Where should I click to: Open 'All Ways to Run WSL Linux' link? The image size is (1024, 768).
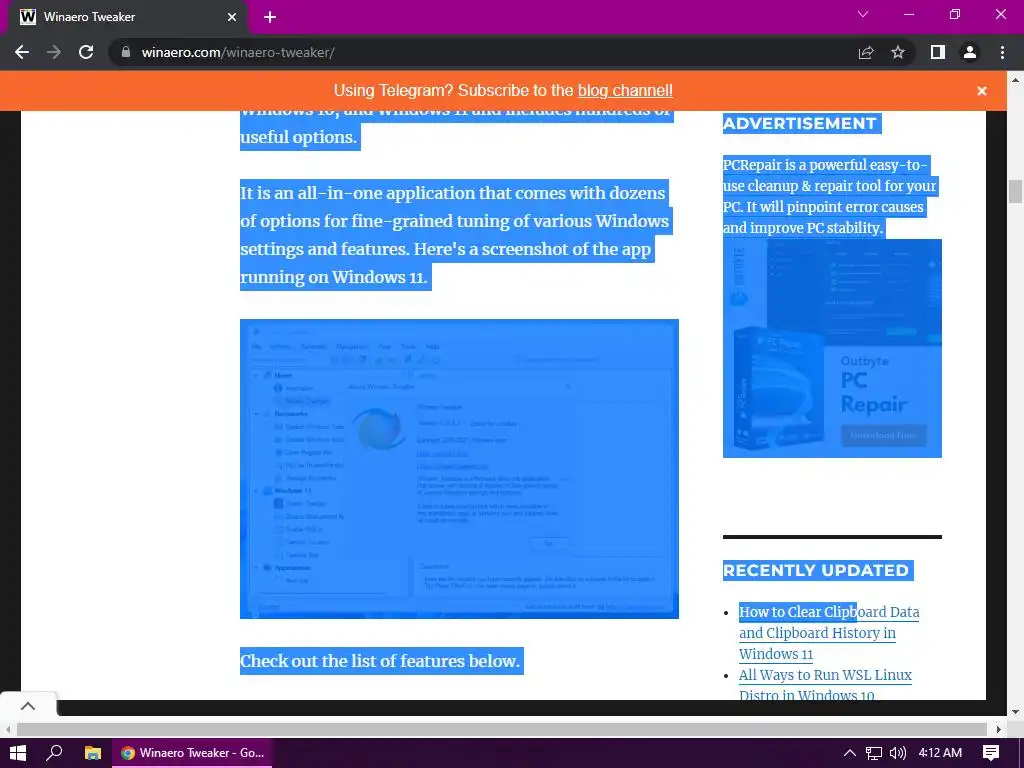tap(825, 684)
